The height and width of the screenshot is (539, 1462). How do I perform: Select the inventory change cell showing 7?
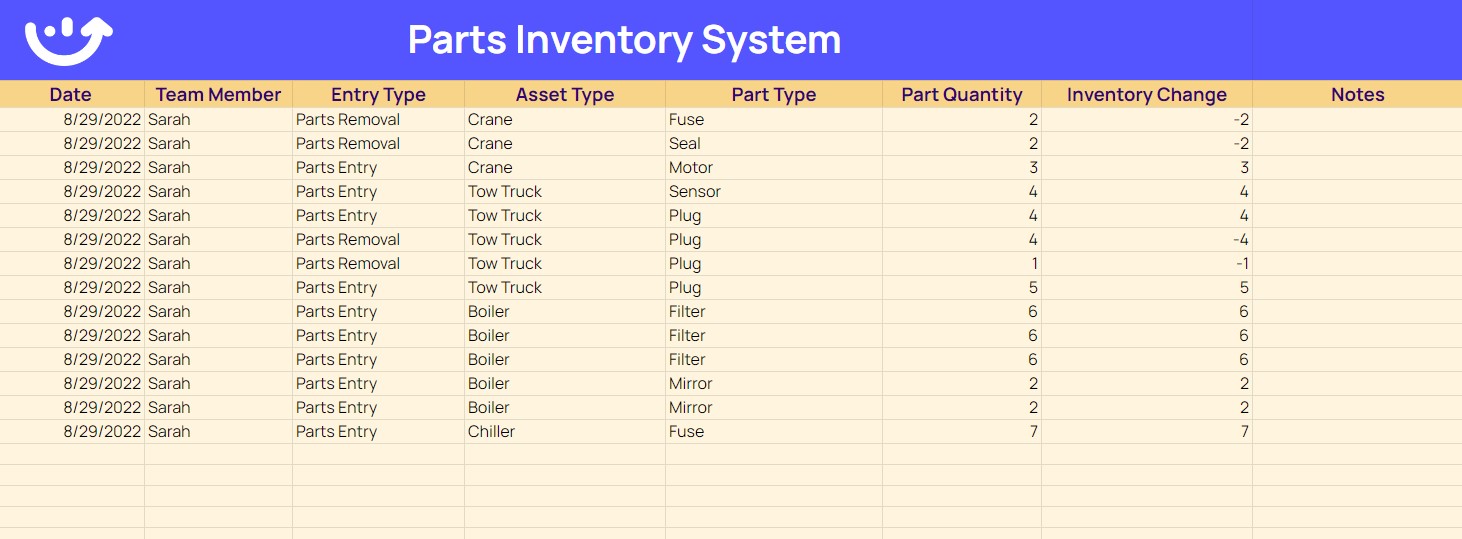(1147, 432)
